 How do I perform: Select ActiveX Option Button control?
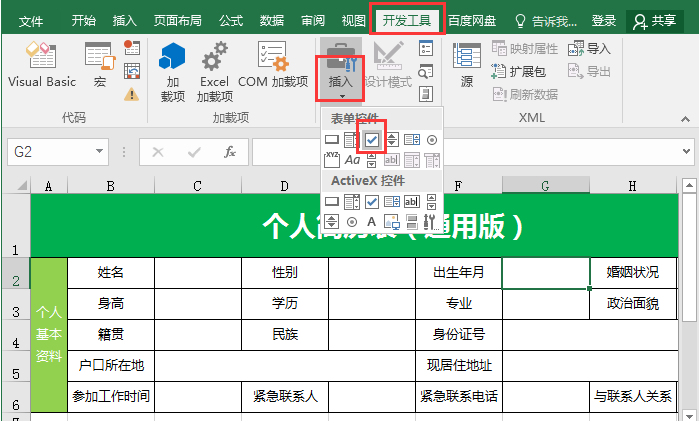(x=352, y=221)
